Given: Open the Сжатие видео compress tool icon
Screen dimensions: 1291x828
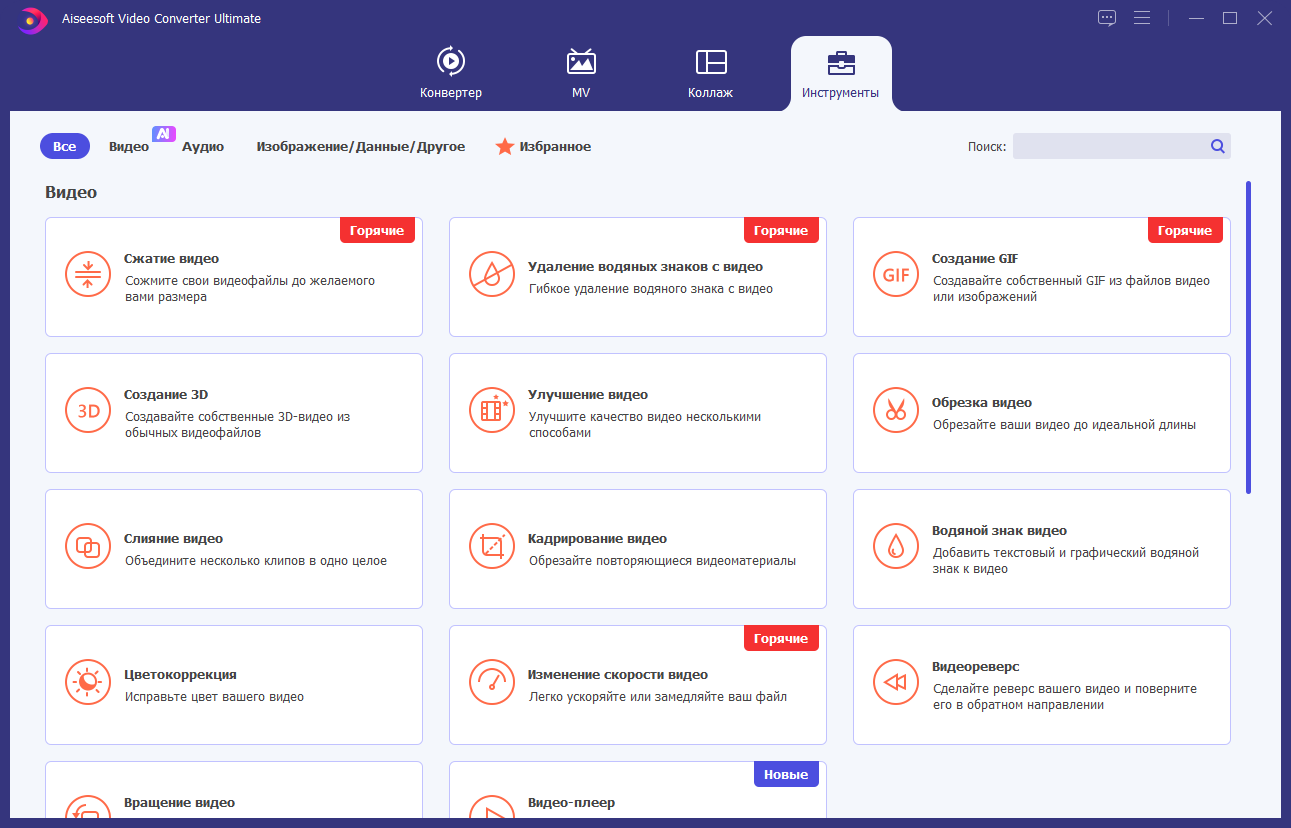Looking at the screenshot, I should click(89, 274).
